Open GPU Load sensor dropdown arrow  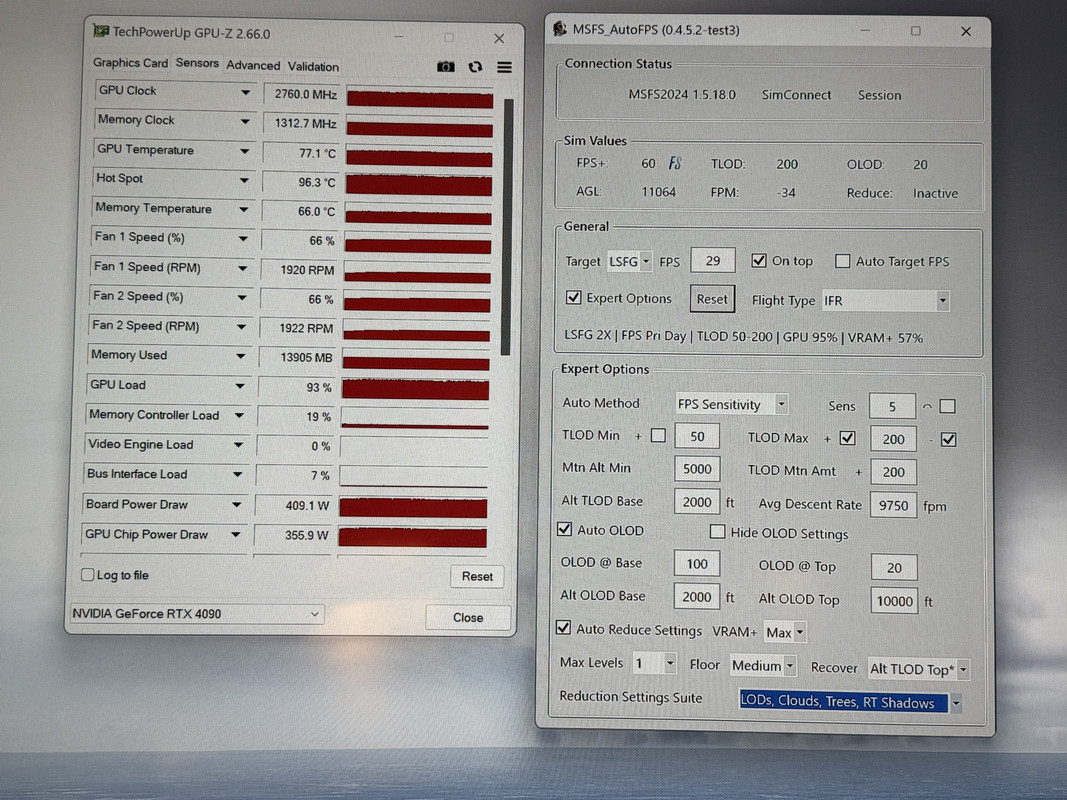click(240, 386)
